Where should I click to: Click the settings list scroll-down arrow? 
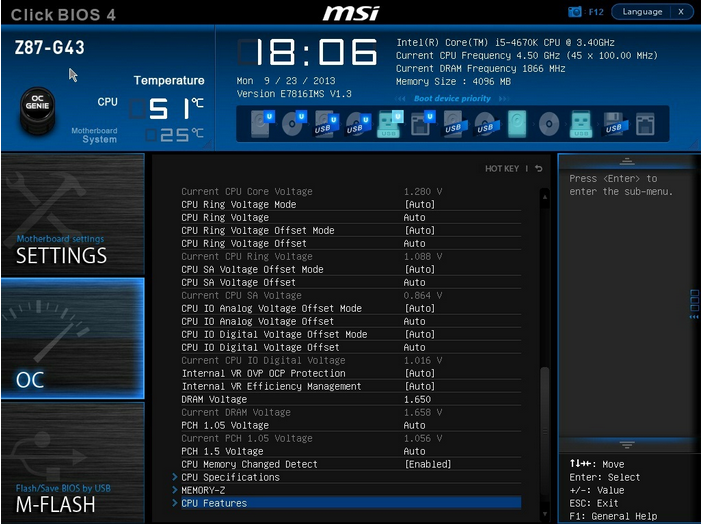coord(545,514)
